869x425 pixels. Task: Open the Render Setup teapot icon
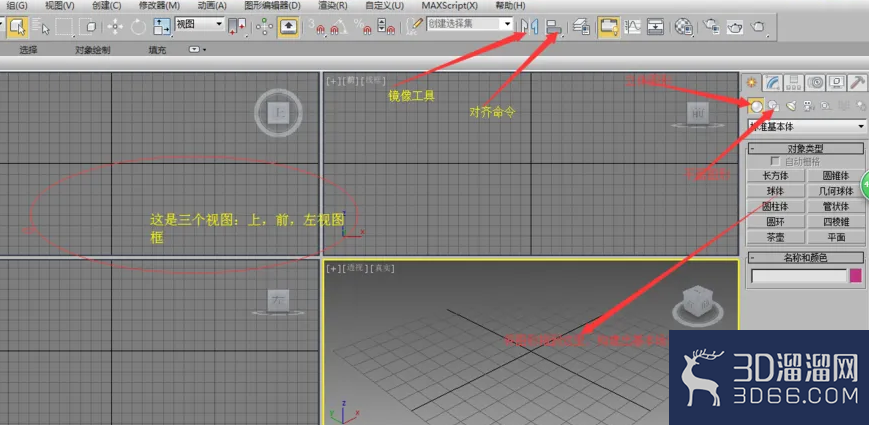point(711,26)
